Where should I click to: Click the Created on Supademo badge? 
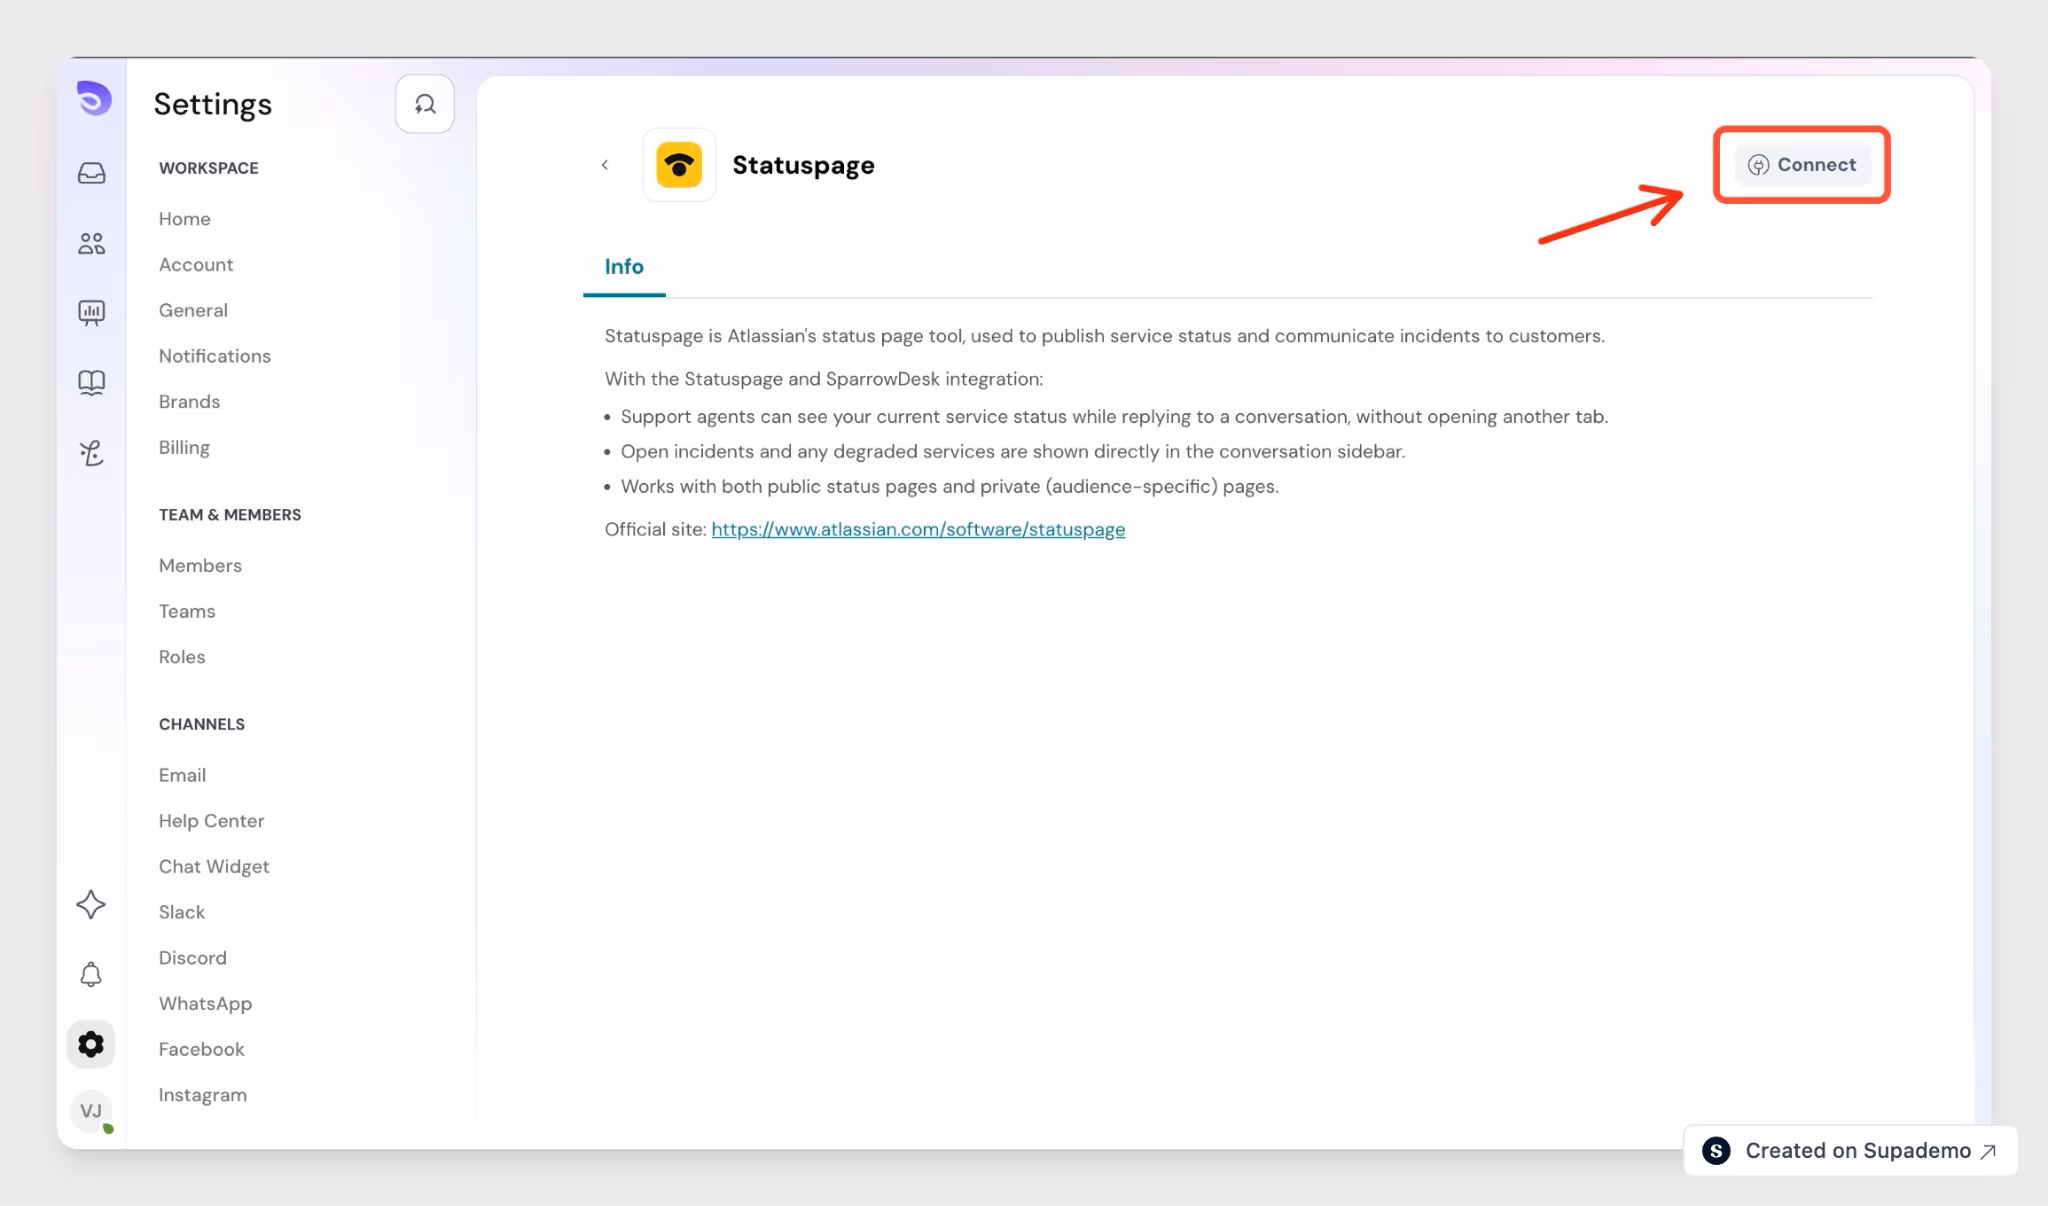coord(1850,1151)
